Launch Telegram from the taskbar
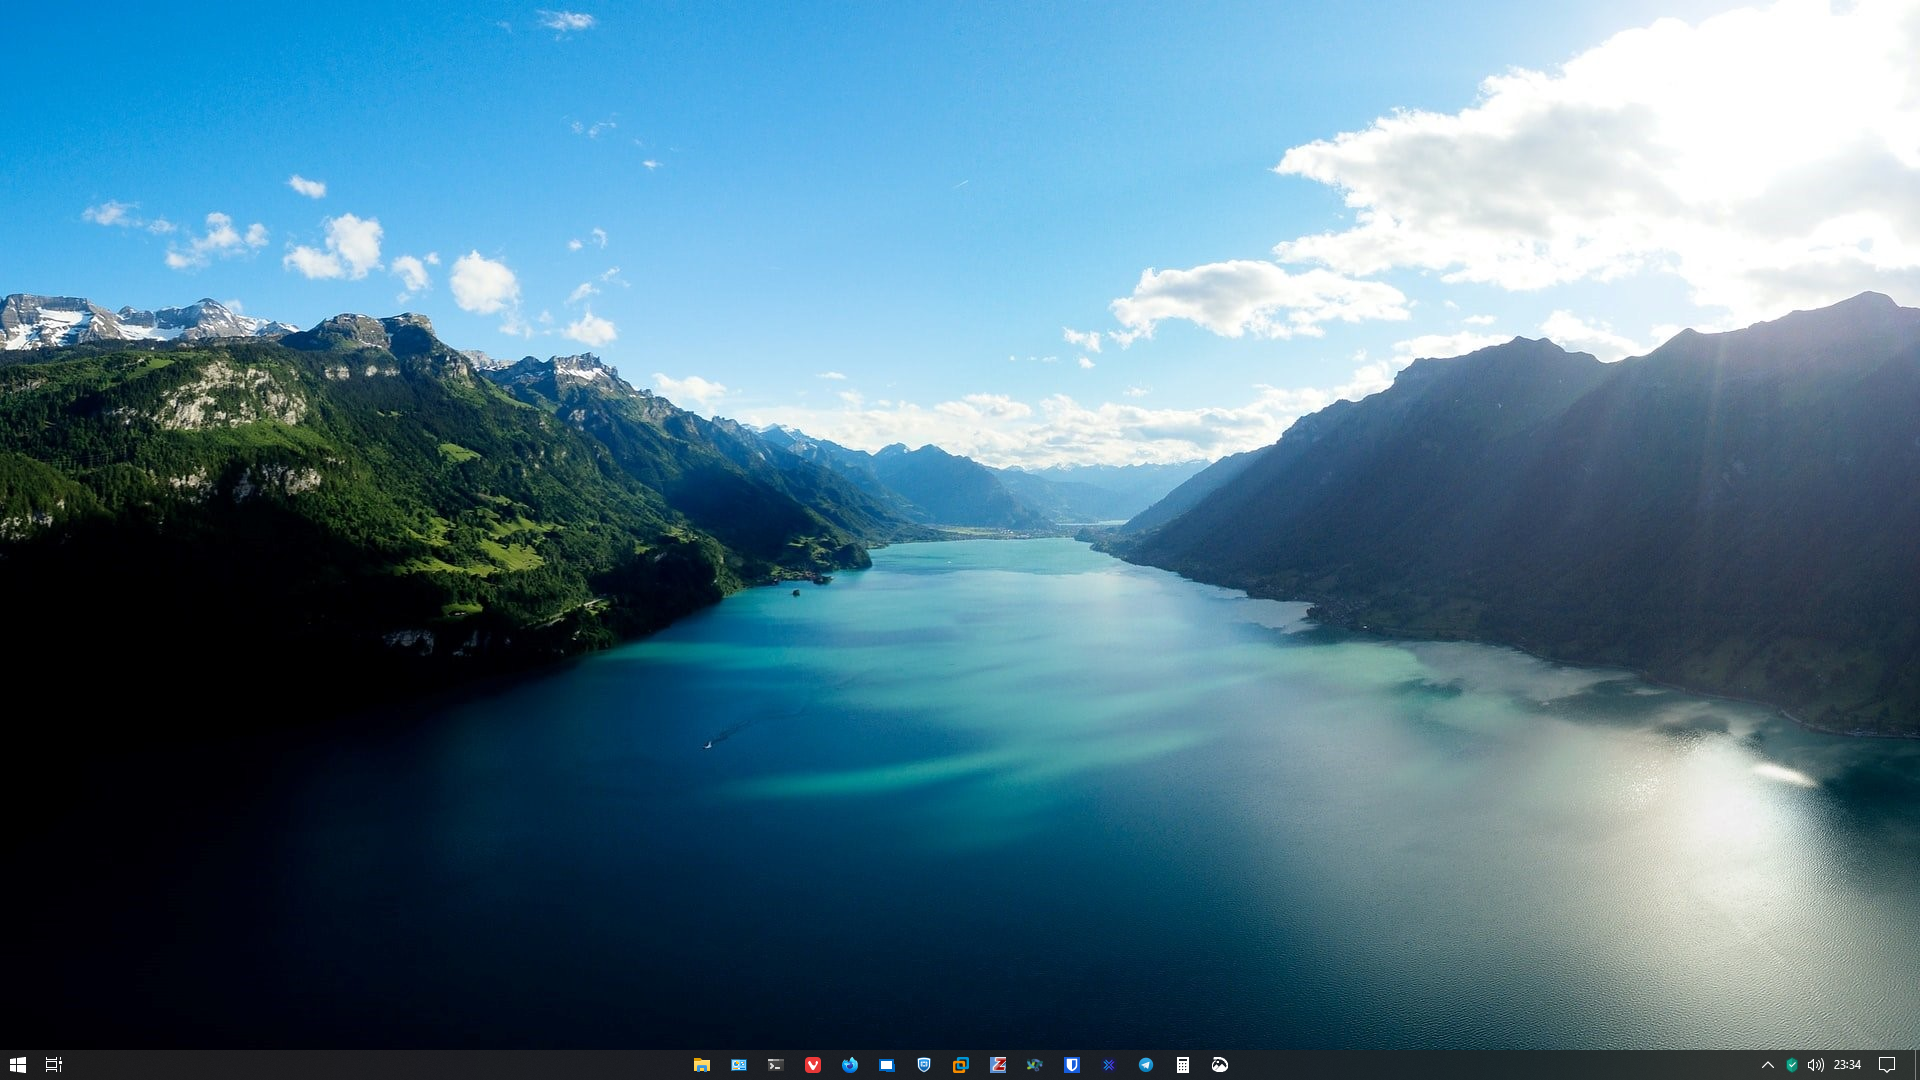Image resolution: width=1920 pixels, height=1080 pixels. pos(1146,1065)
